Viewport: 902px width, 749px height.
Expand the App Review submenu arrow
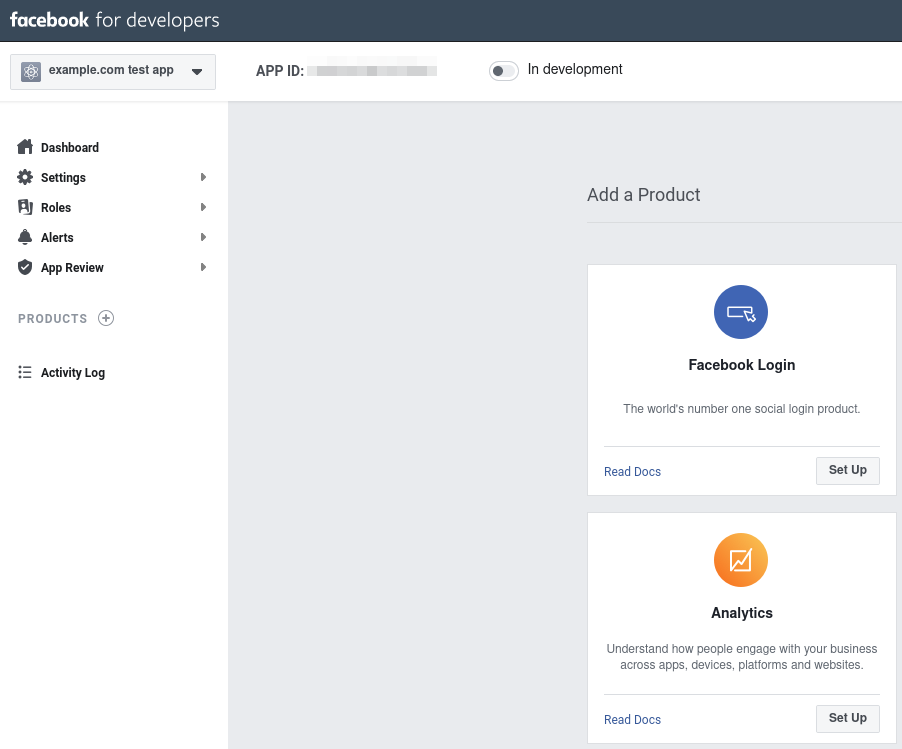pyautogui.click(x=203, y=267)
